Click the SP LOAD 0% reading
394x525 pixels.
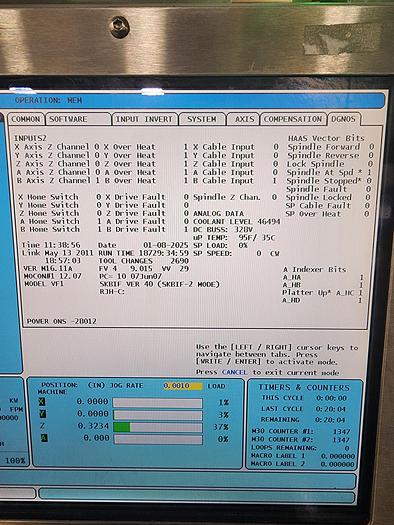pyautogui.click(x=220, y=245)
